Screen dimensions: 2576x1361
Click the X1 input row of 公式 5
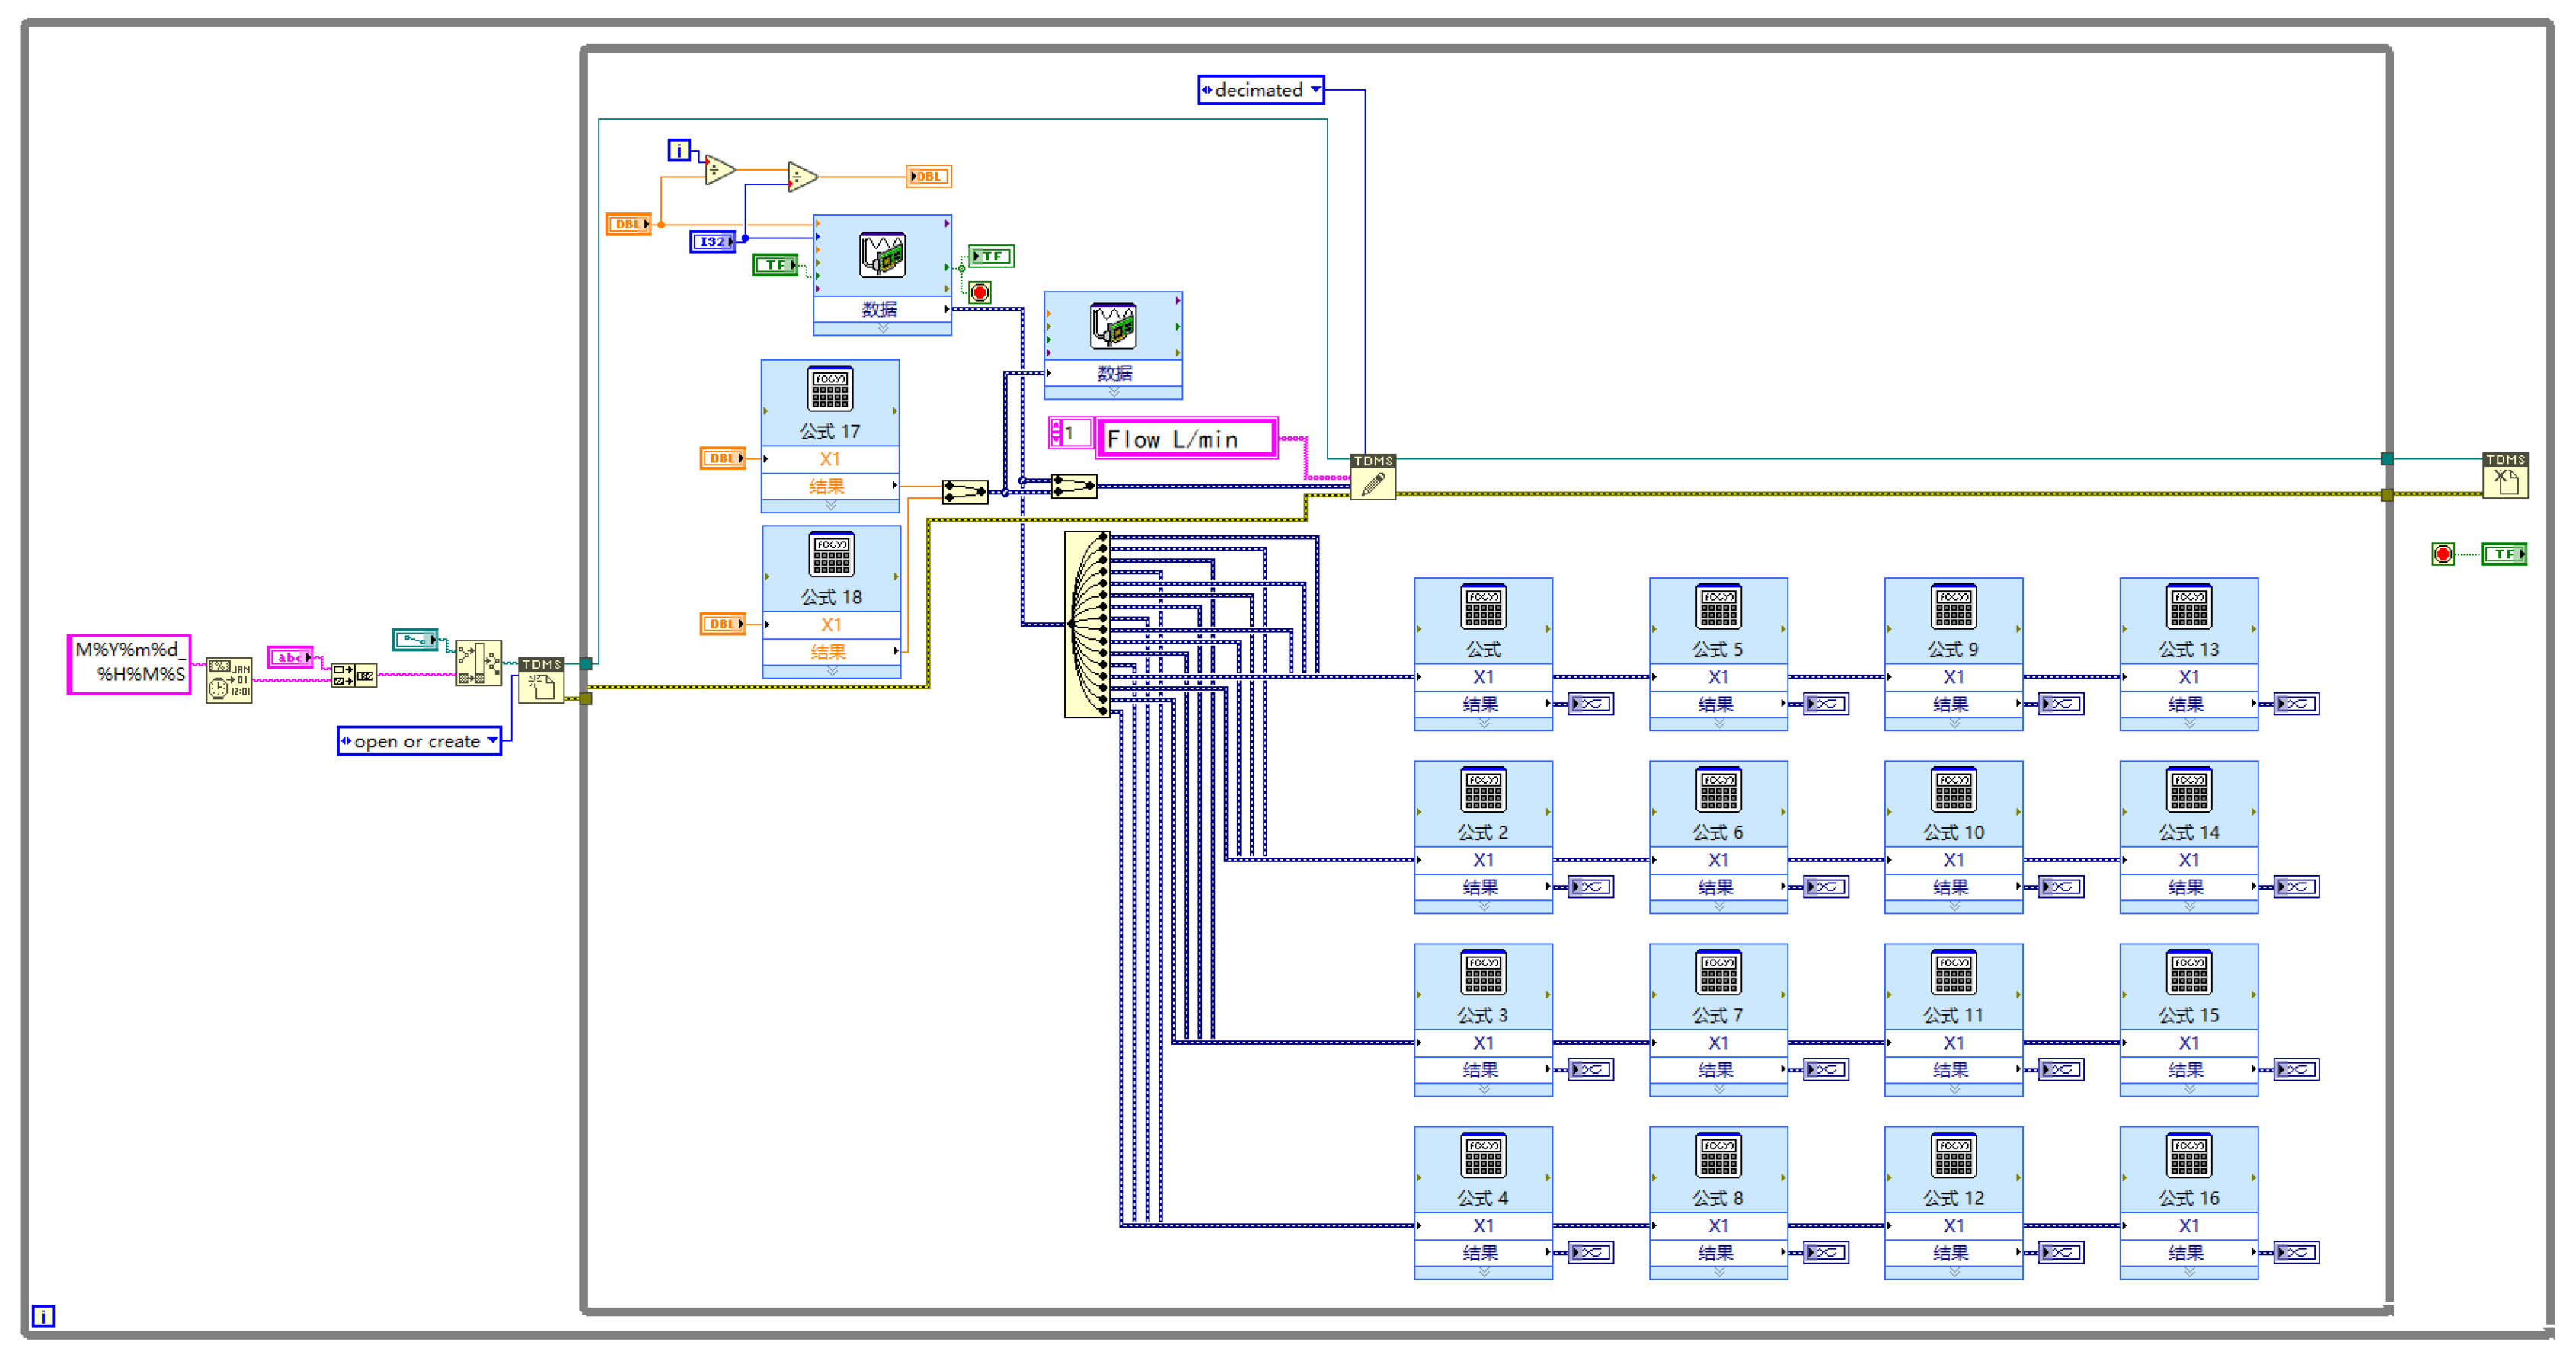[1718, 677]
